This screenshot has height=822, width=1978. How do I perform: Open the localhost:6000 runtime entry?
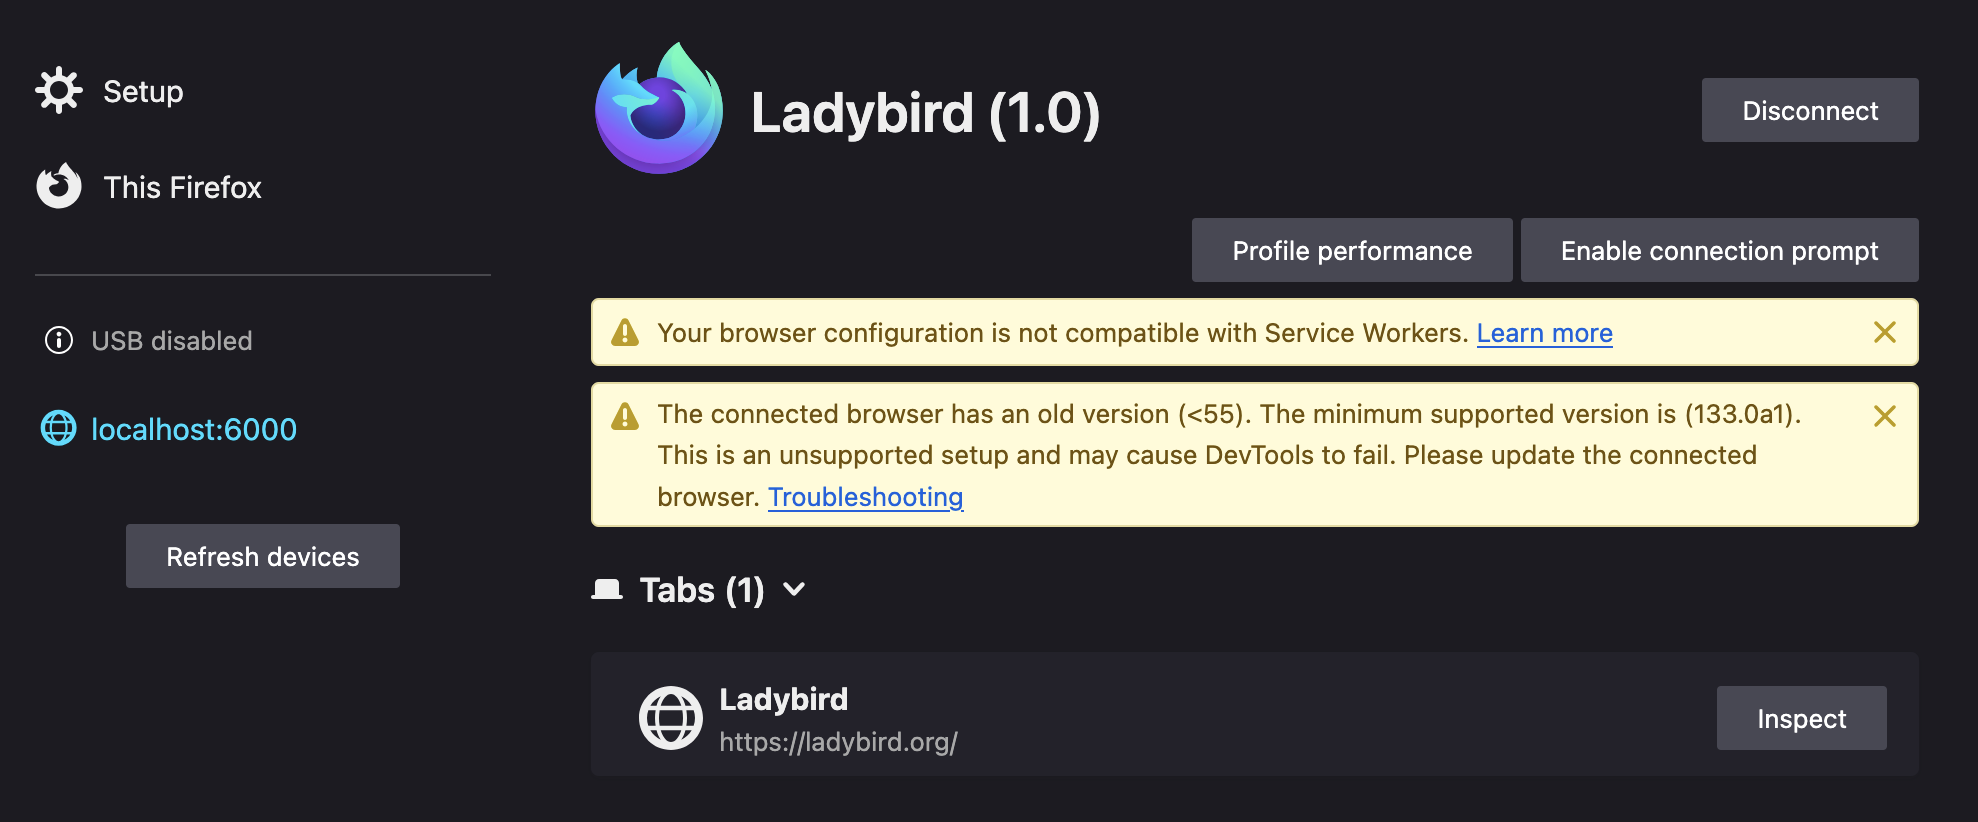[194, 430]
